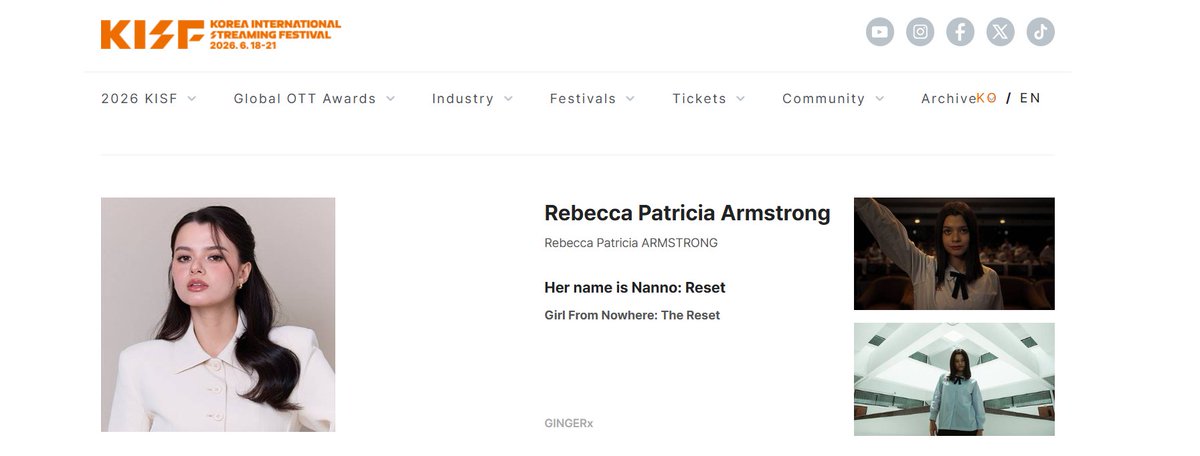Click the KISF Korea International Streaming Festival logo
The height and width of the screenshot is (456, 1200).
(x=221, y=34)
